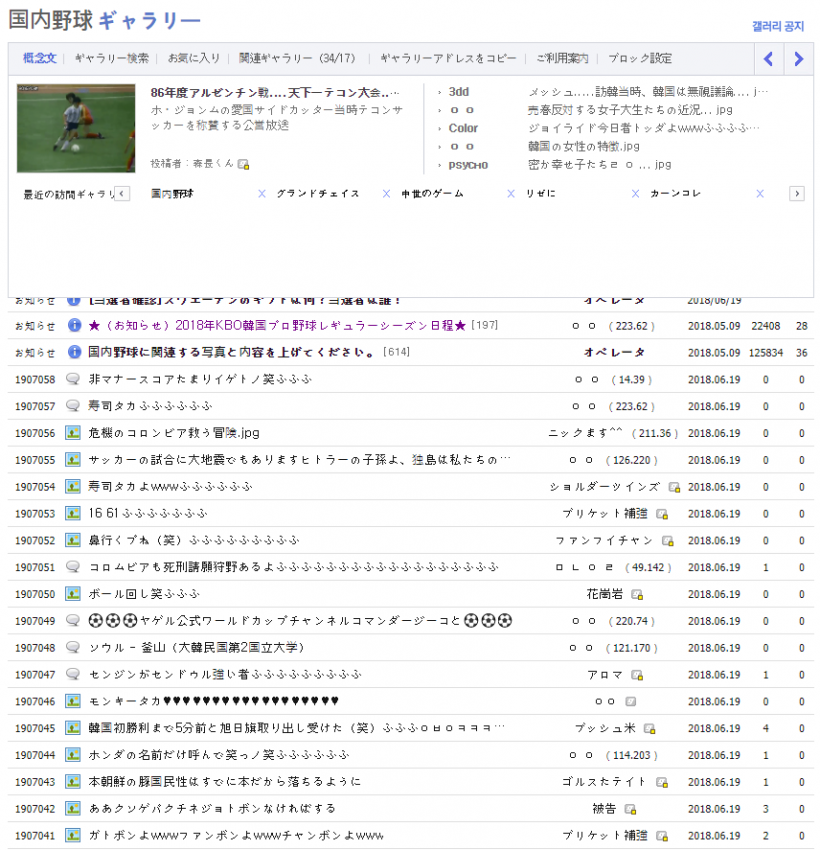Click the member badge next to 花崗岩
This screenshot has height=850, width=820.
[637, 595]
